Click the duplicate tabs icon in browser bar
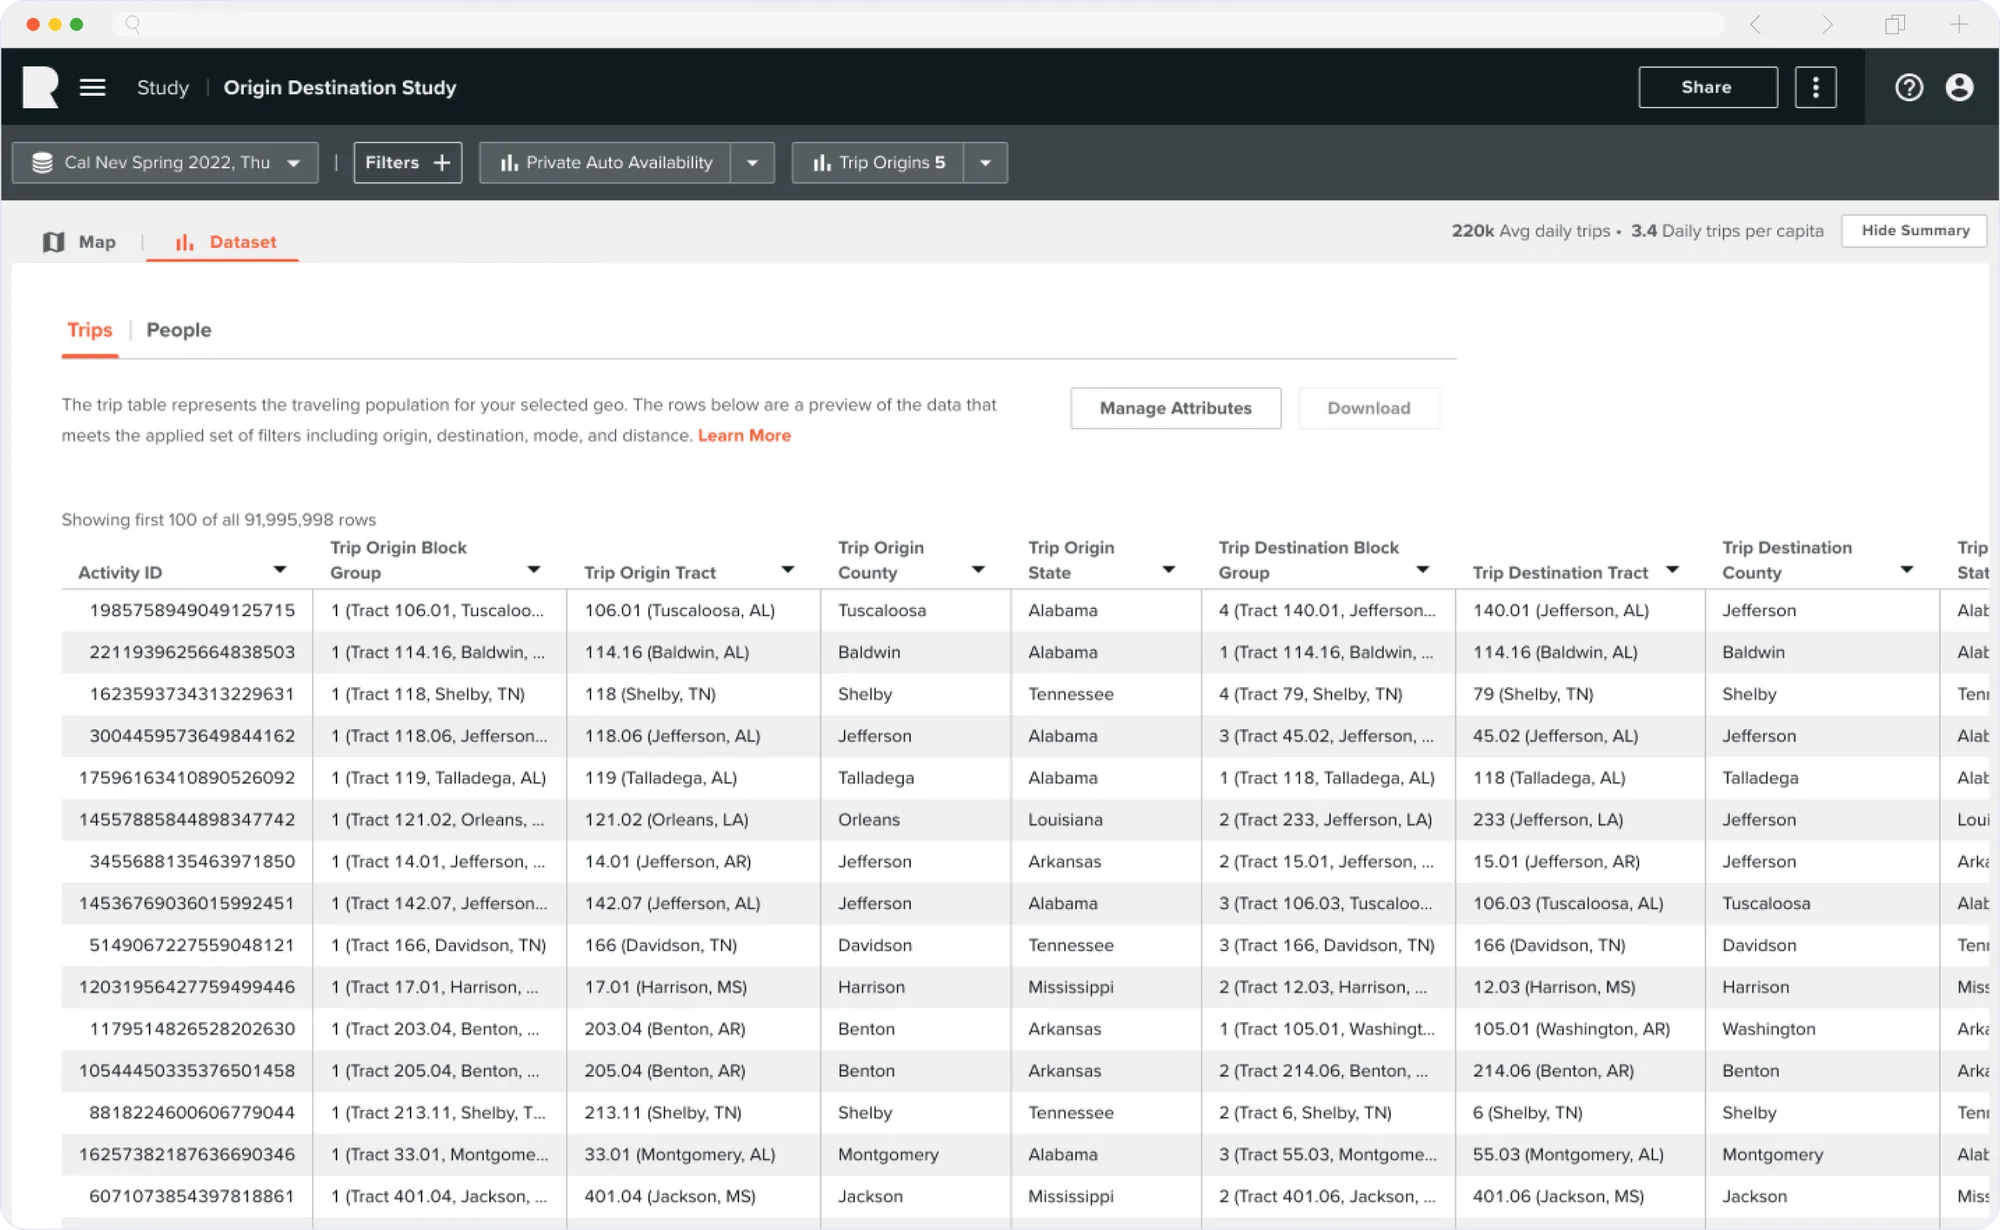The image size is (2000, 1230). (x=1894, y=24)
